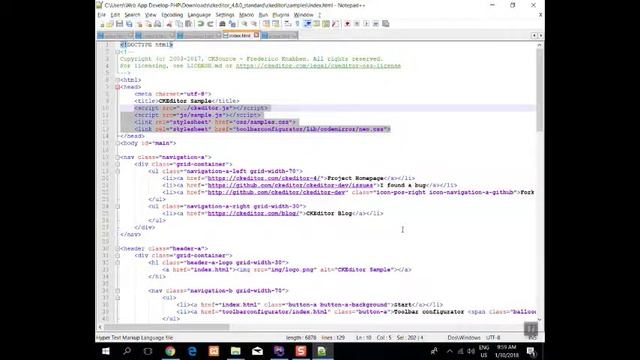Click the Dos\Windows line-ending status field
Screen dimensions: 640x360
click(x=464, y=338)
